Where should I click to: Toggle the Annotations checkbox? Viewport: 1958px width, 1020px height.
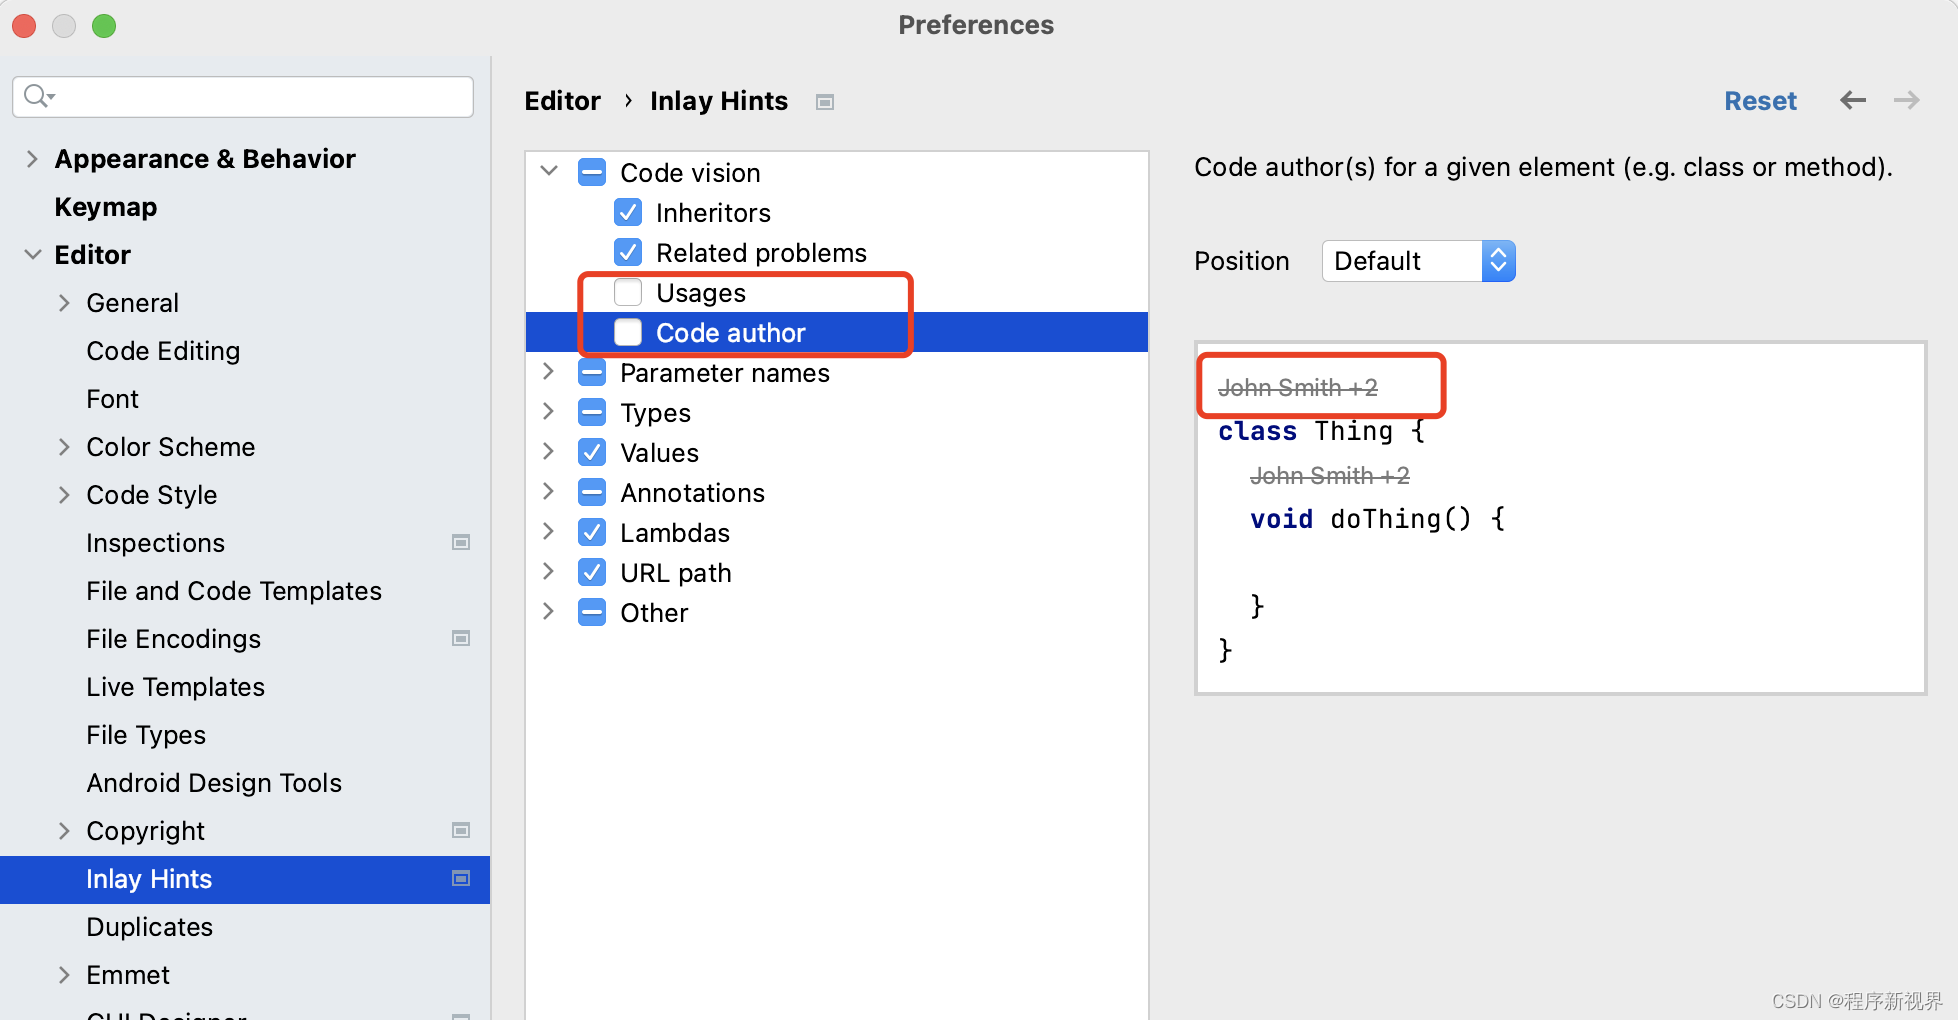point(592,492)
